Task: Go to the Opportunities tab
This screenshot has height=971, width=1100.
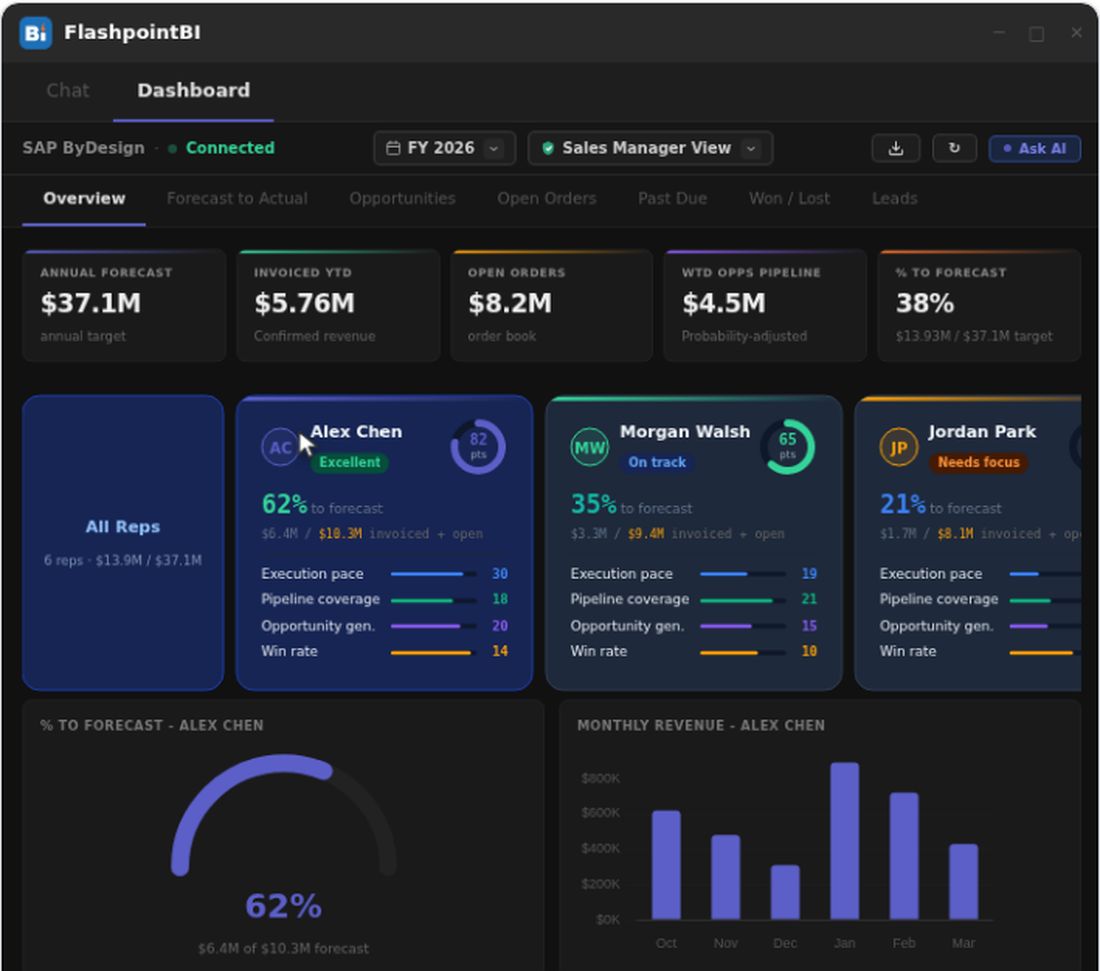Action: 403,199
